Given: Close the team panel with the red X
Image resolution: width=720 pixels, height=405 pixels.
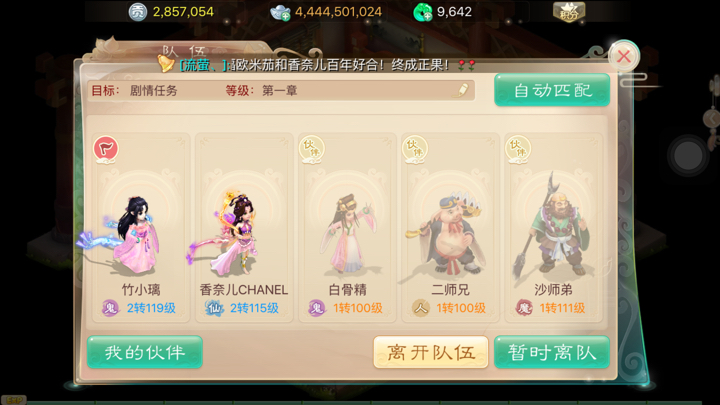Looking at the screenshot, I should (x=624, y=56).
